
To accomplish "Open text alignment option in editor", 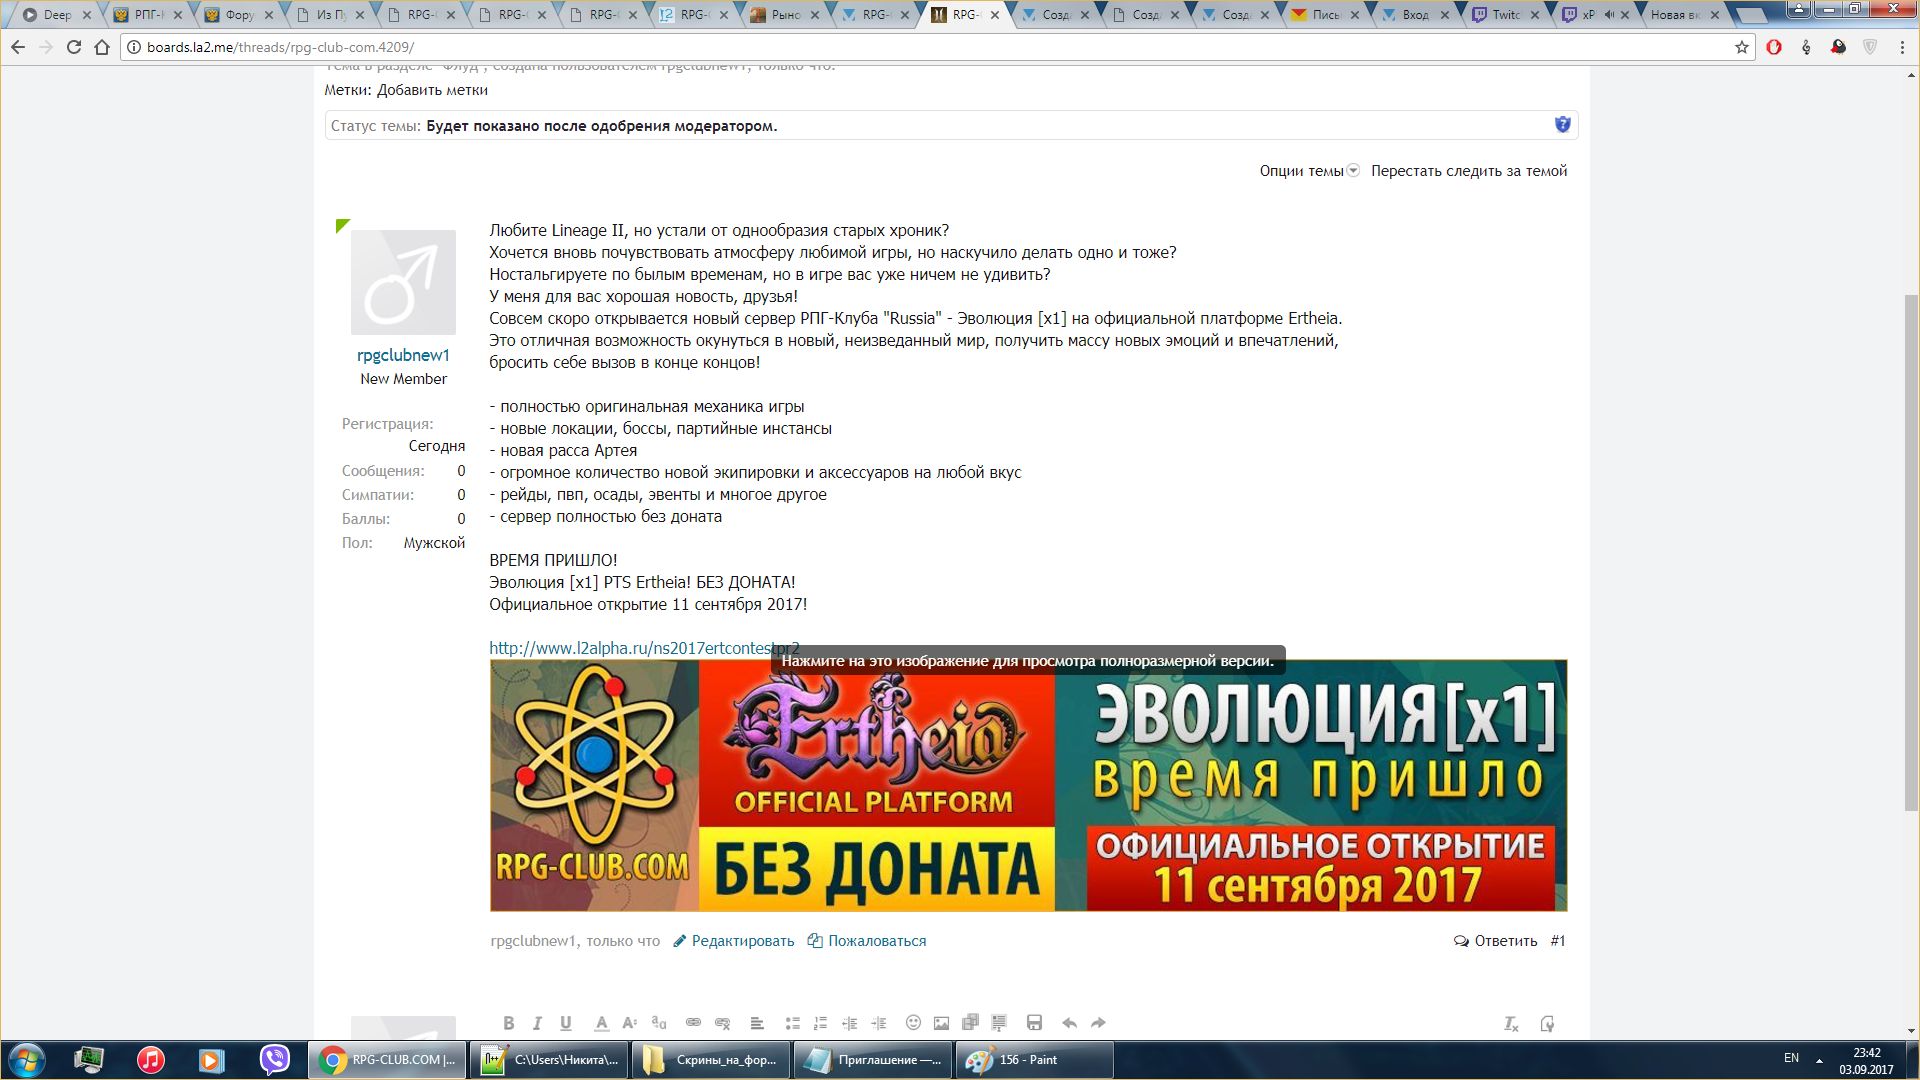I will pos(757,1023).
